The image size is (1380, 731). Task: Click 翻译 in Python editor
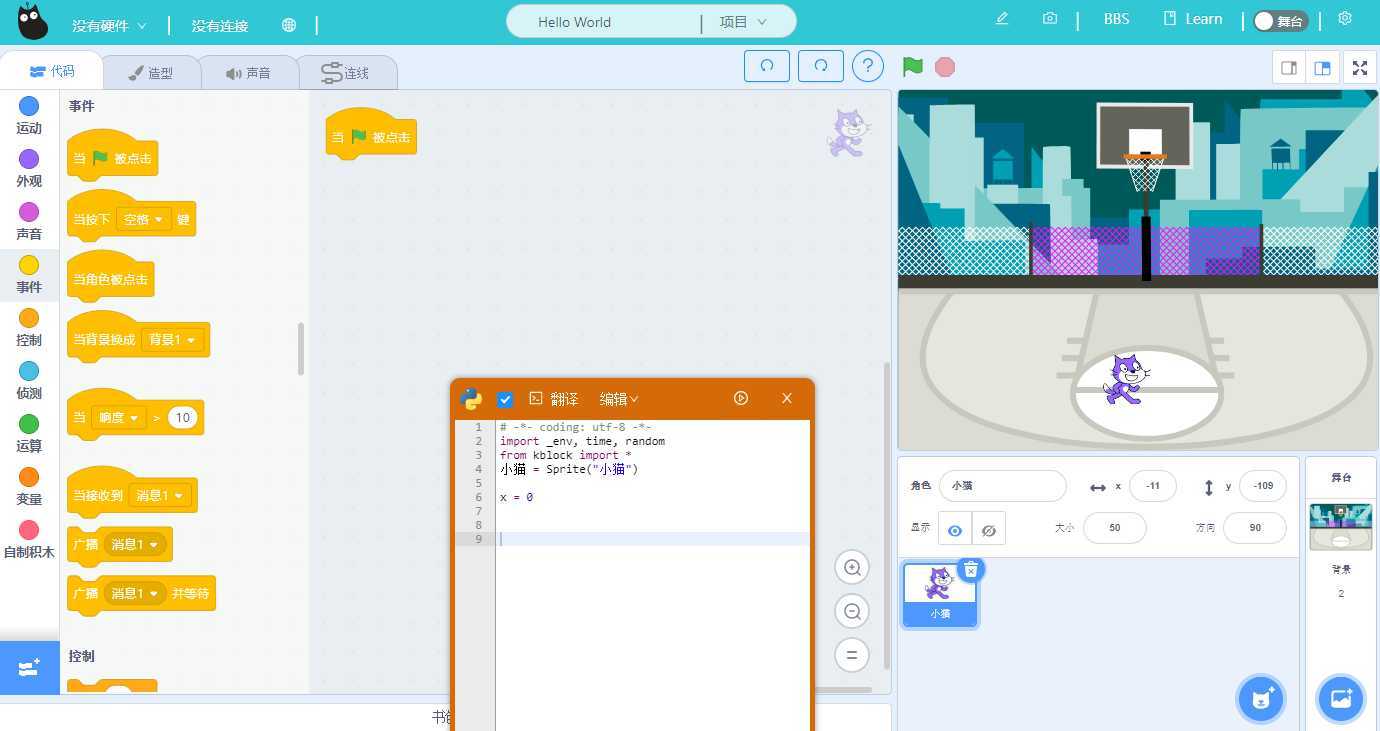tap(553, 399)
